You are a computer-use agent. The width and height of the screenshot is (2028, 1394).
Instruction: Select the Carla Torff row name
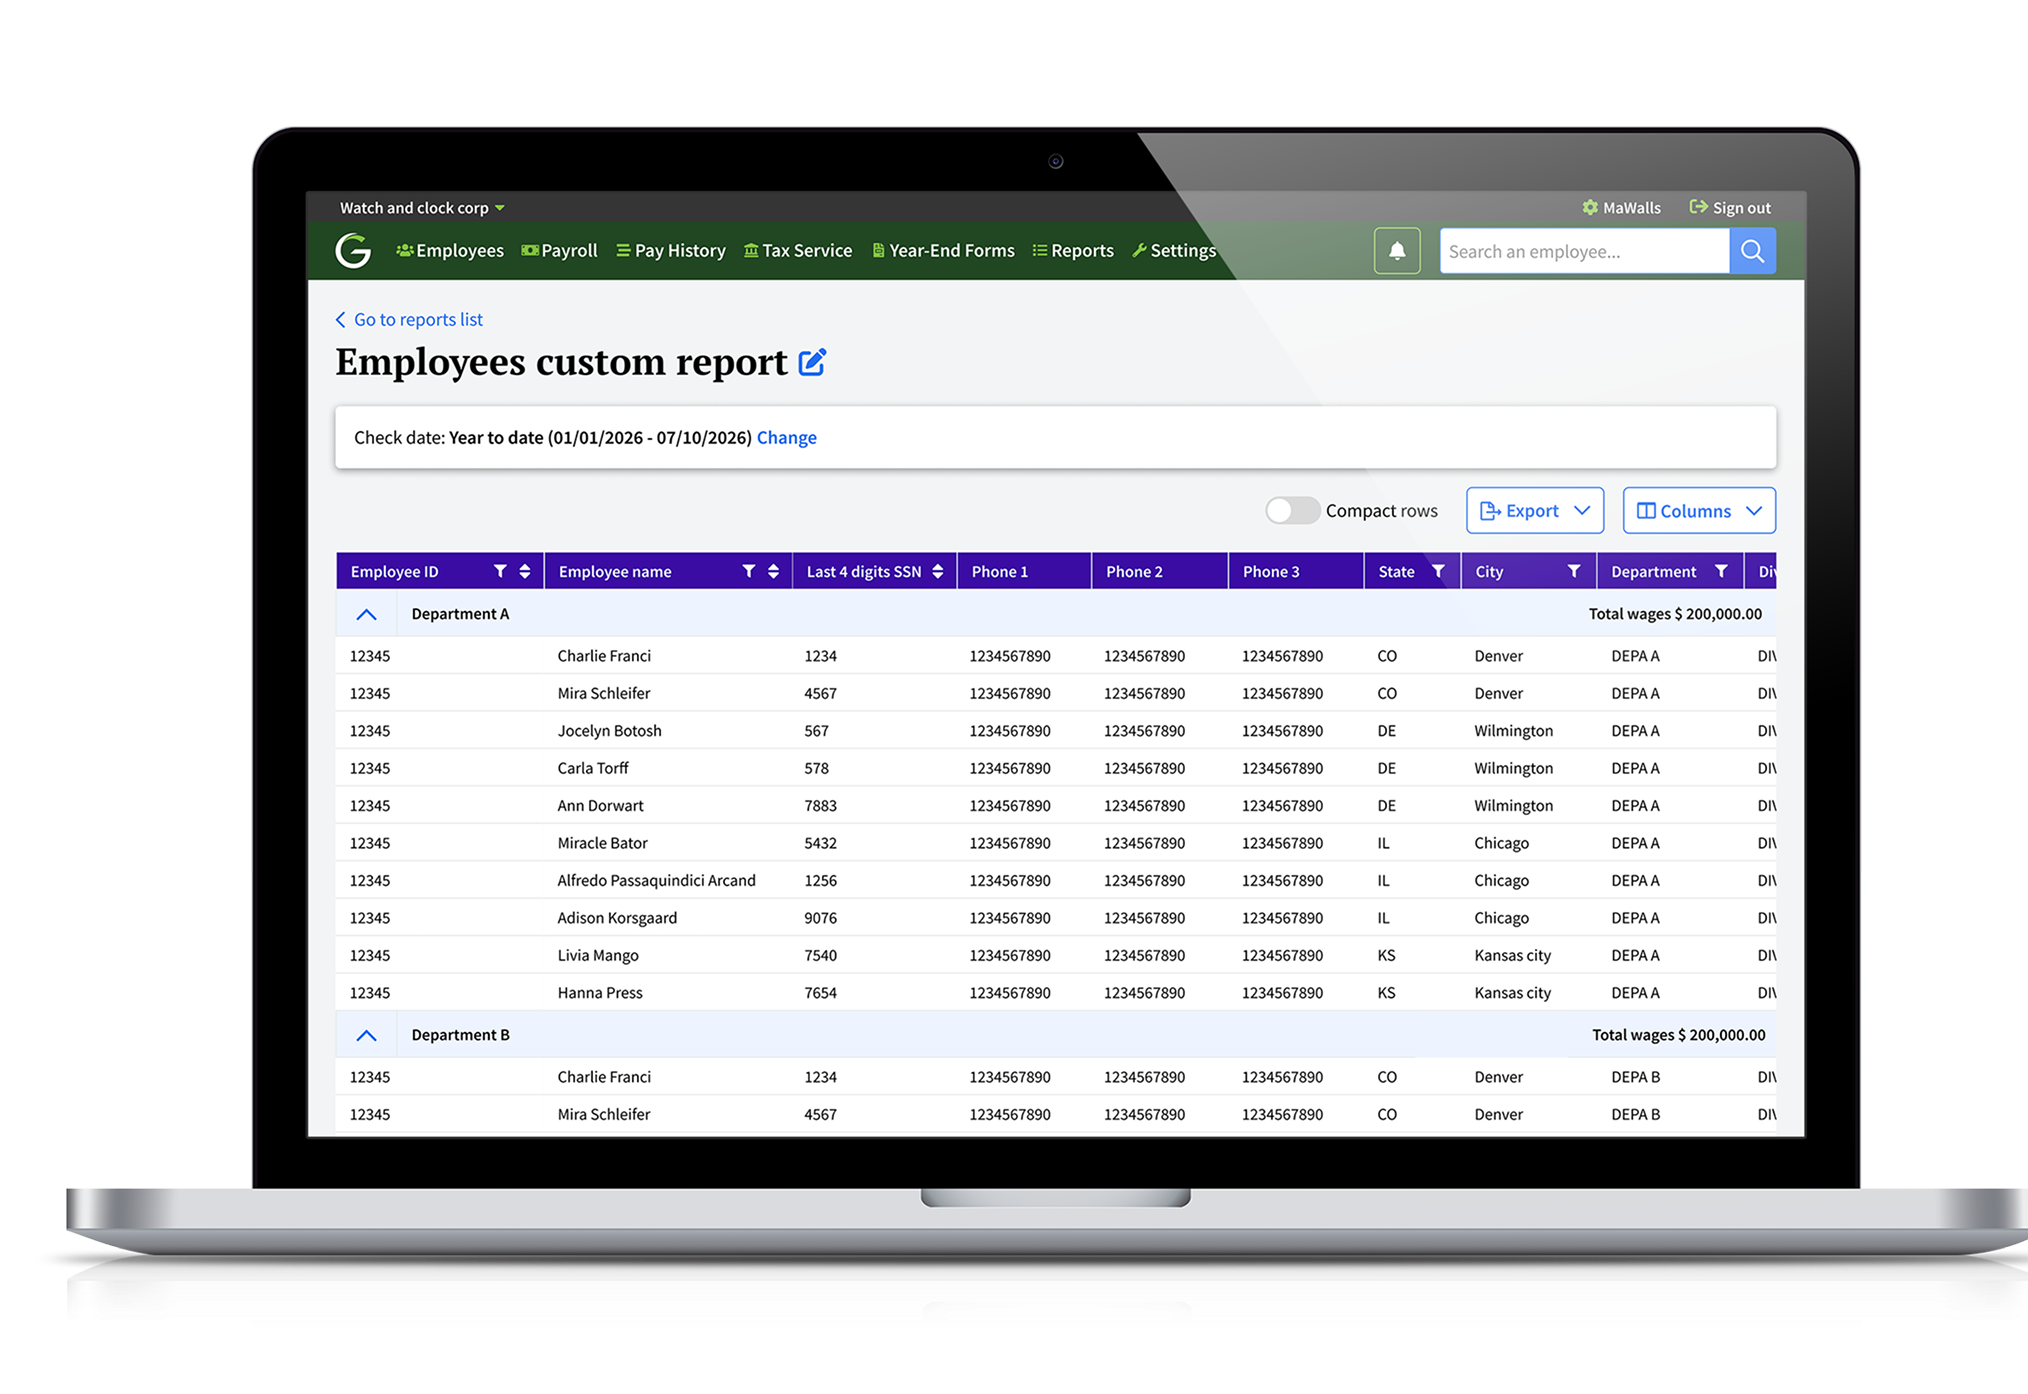pos(593,768)
